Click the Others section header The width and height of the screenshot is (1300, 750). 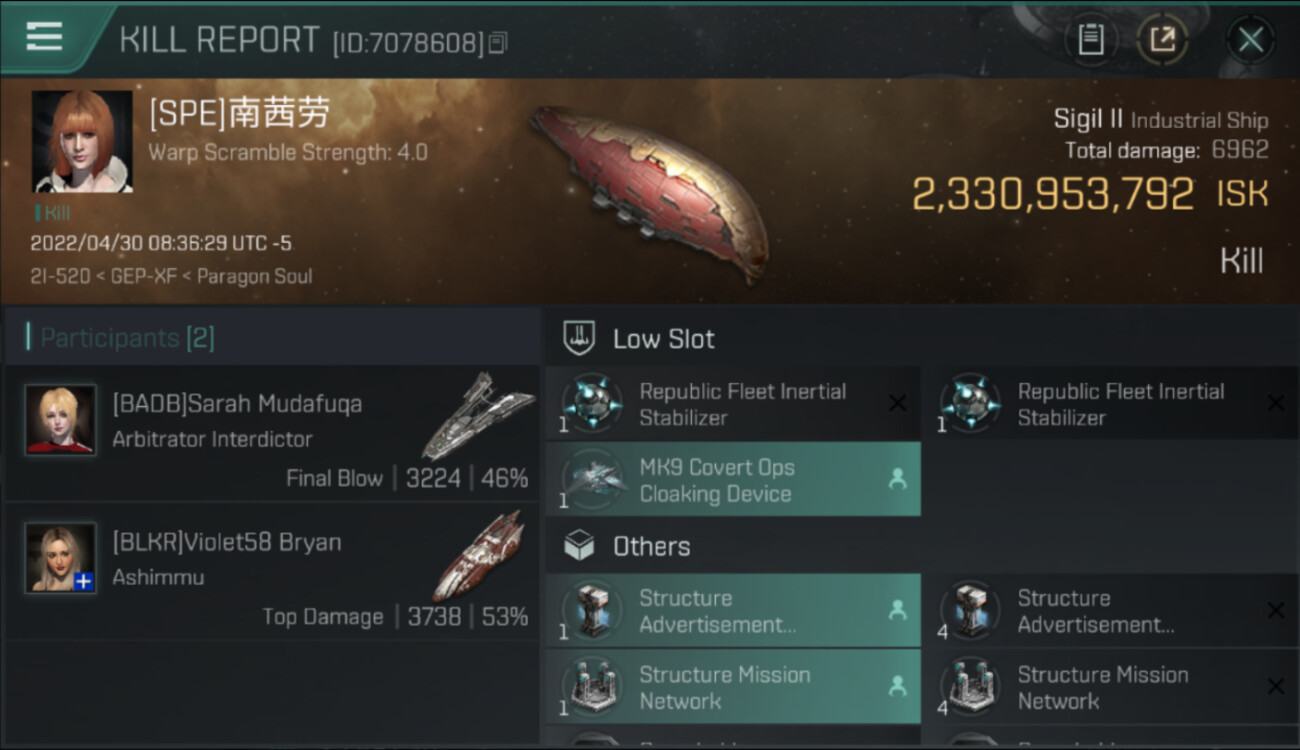[x=651, y=546]
